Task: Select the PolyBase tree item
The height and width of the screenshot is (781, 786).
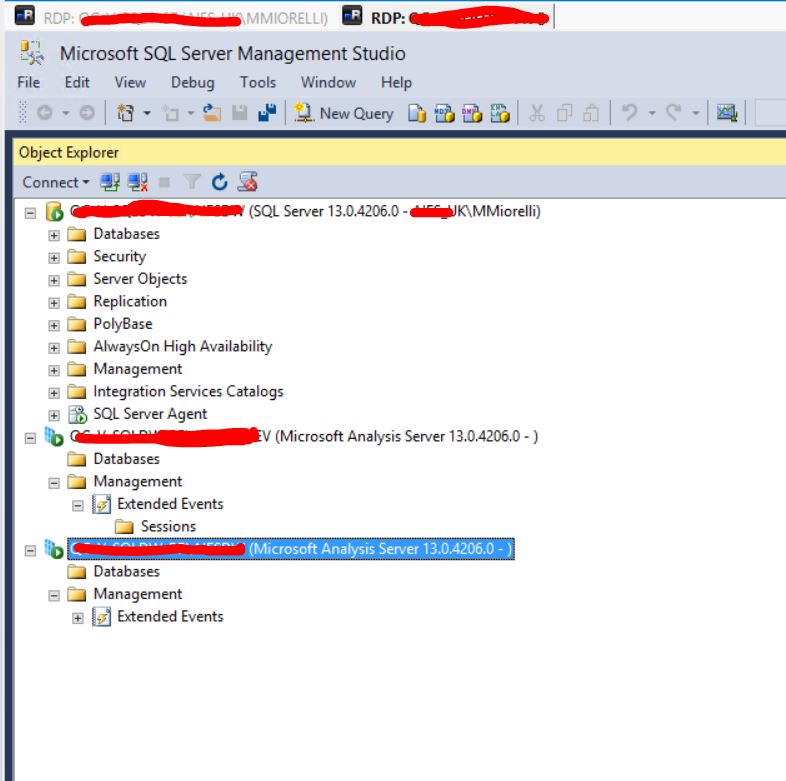Action: point(123,324)
